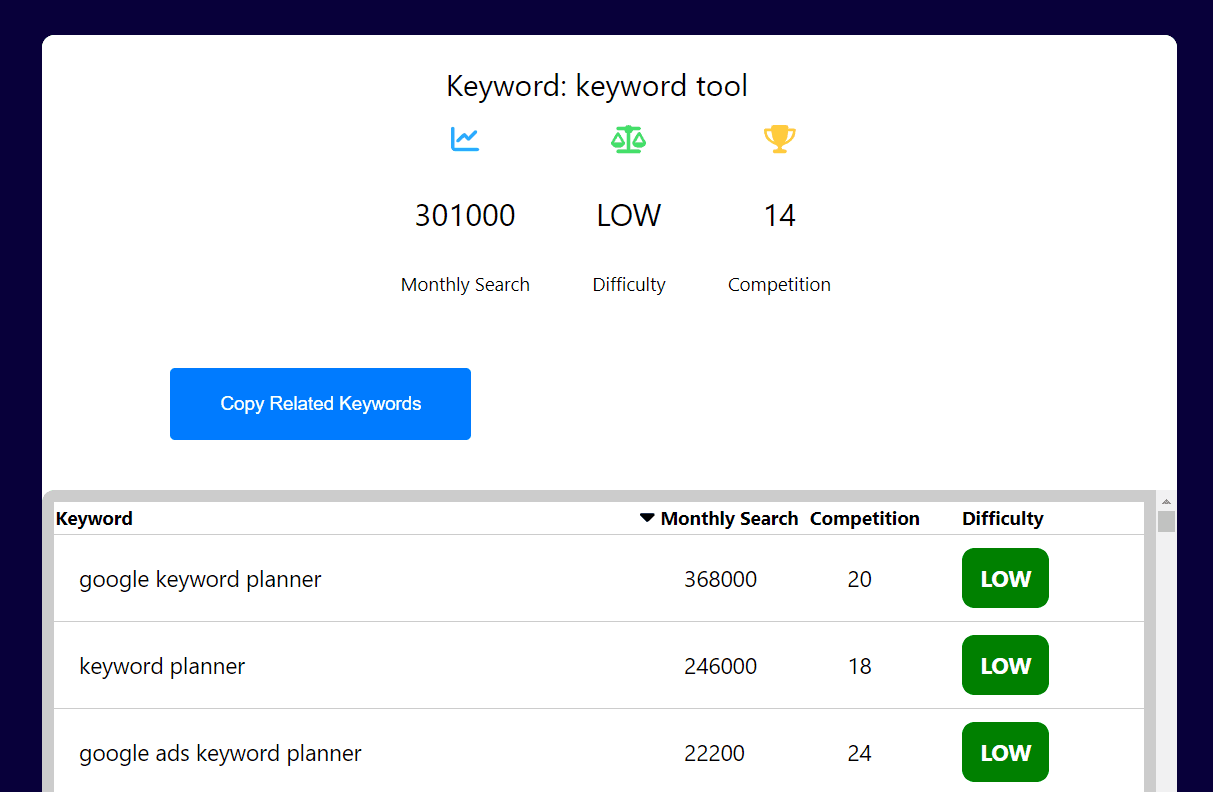
Task: Click the Competition summary label
Action: (780, 285)
